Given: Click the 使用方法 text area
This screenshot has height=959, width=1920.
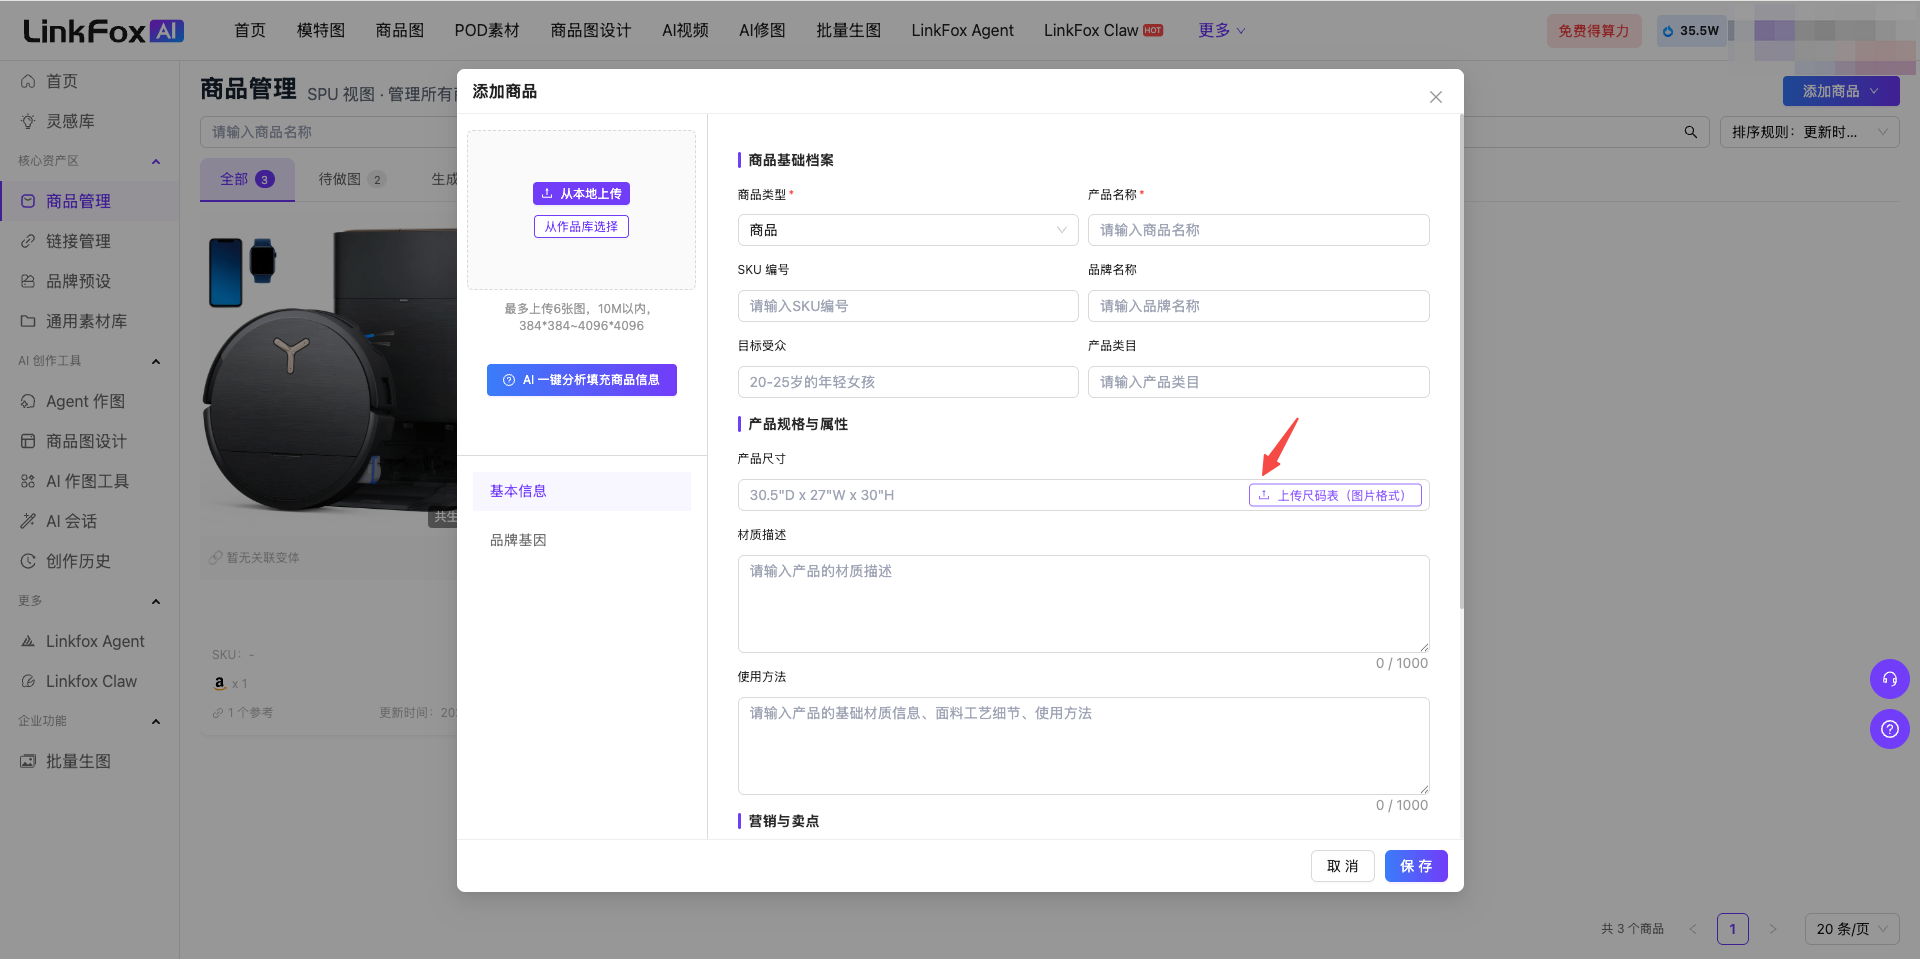Looking at the screenshot, I should (1083, 746).
